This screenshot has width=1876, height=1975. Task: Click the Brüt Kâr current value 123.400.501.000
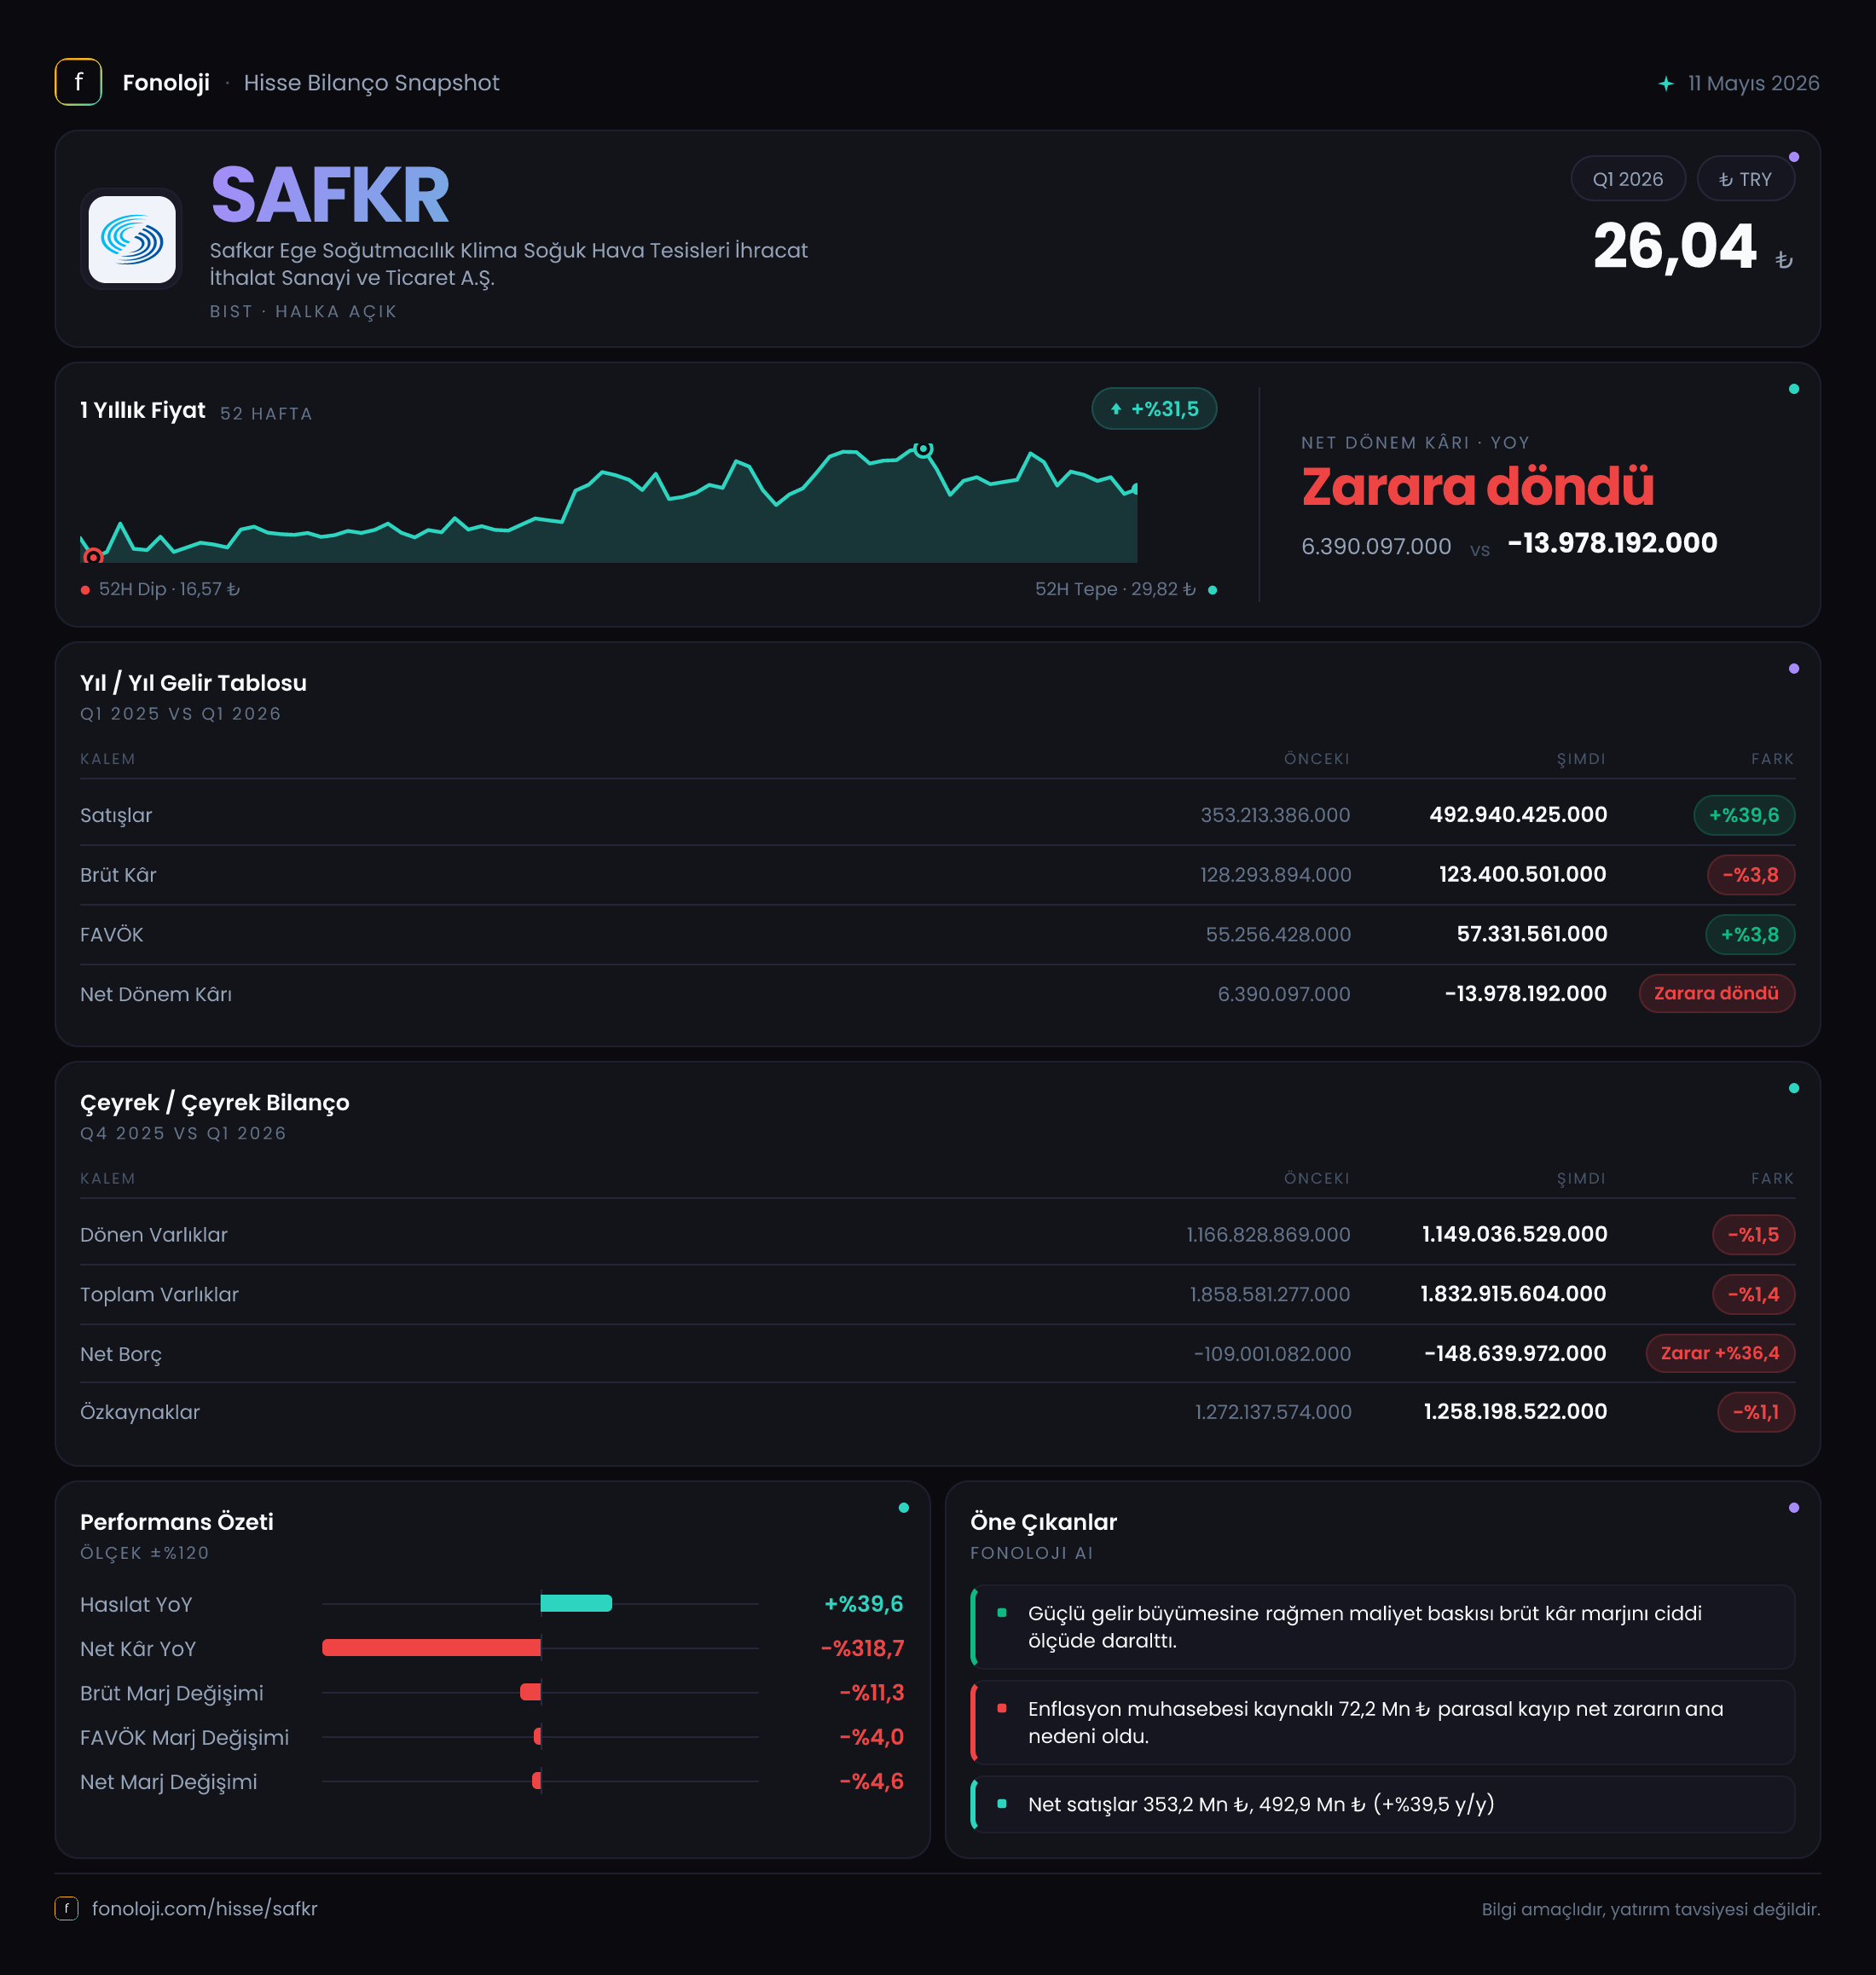pos(1522,875)
